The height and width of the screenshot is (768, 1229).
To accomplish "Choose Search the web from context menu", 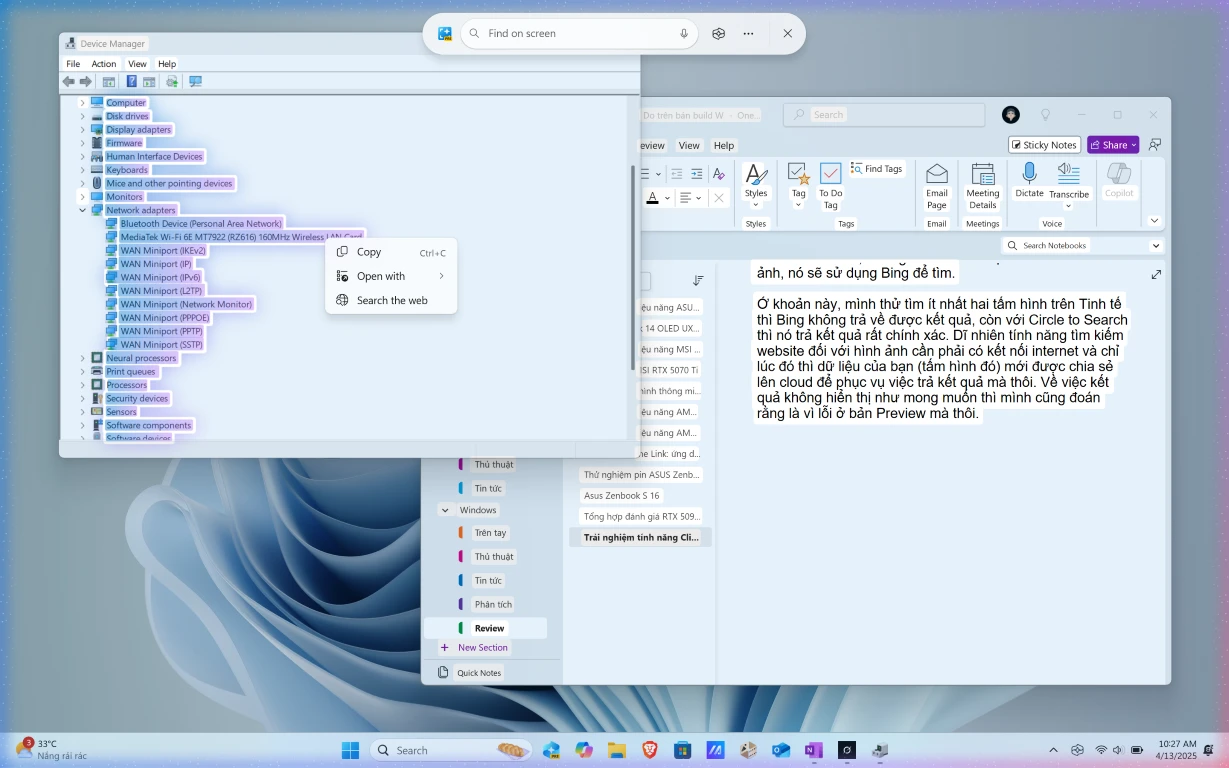I will pos(391,300).
